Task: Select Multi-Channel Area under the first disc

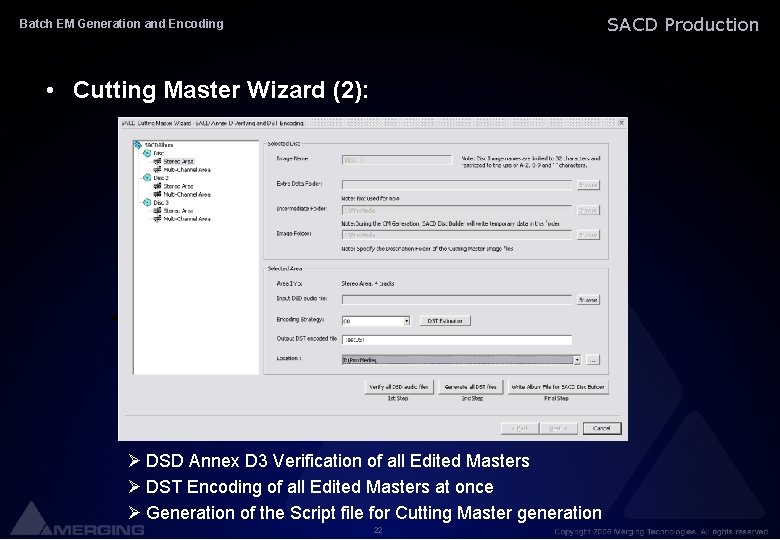Action: tap(187, 170)
